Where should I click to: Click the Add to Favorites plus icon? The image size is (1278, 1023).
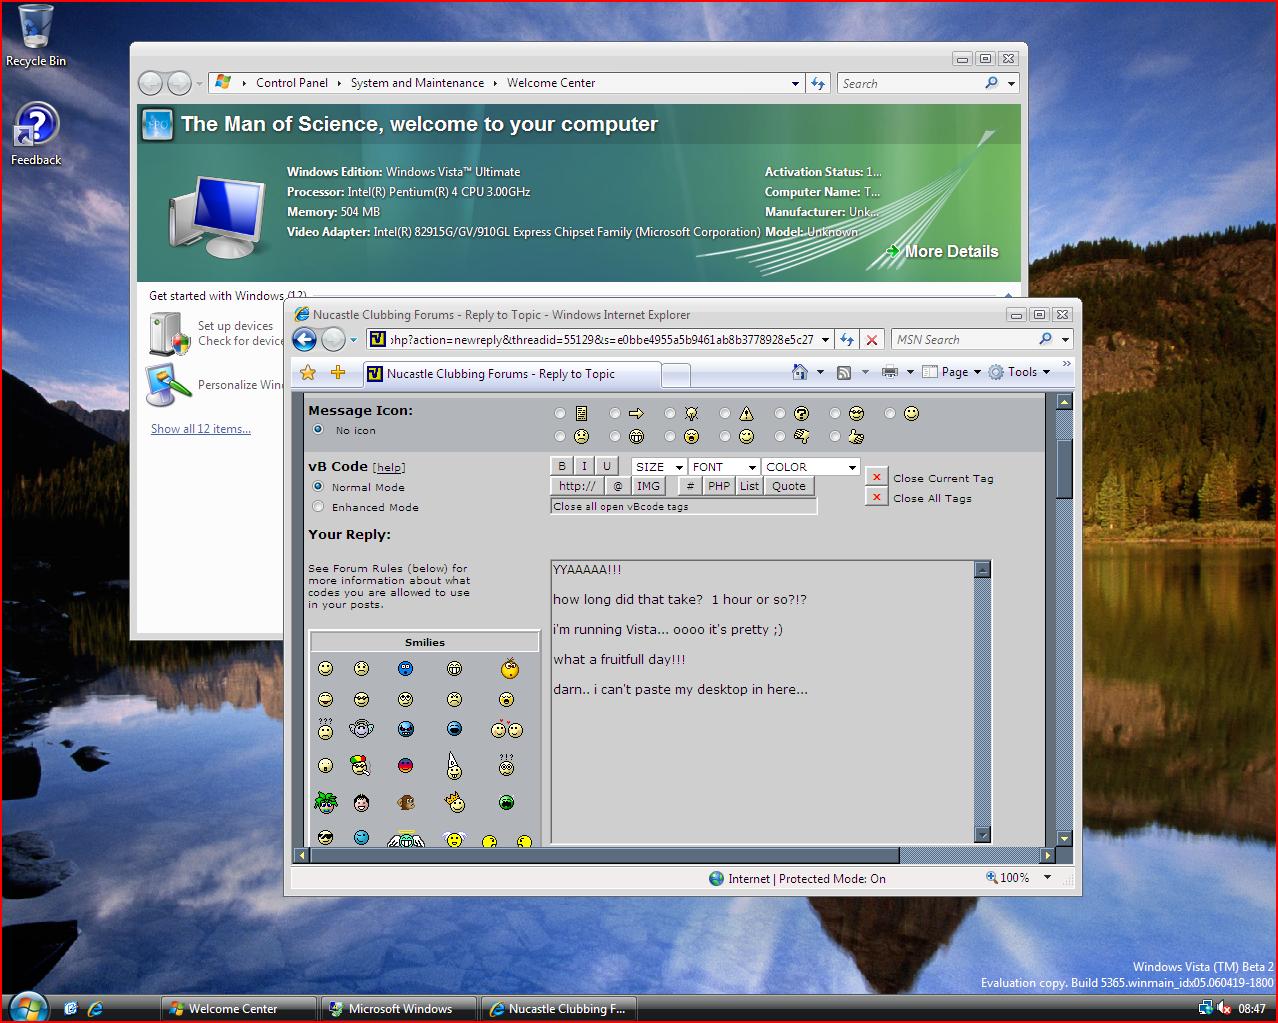[x=338, y=373]
